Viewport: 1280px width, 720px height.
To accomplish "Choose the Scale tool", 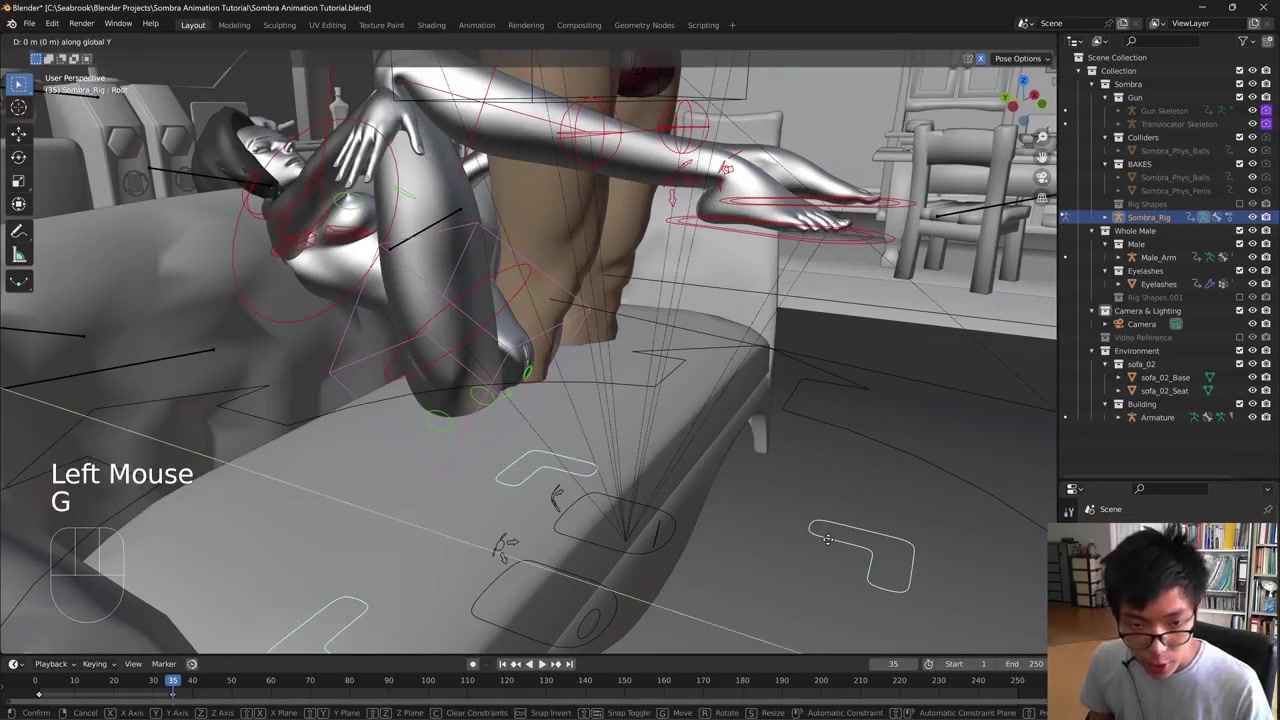I will click(x=18, y=181).
